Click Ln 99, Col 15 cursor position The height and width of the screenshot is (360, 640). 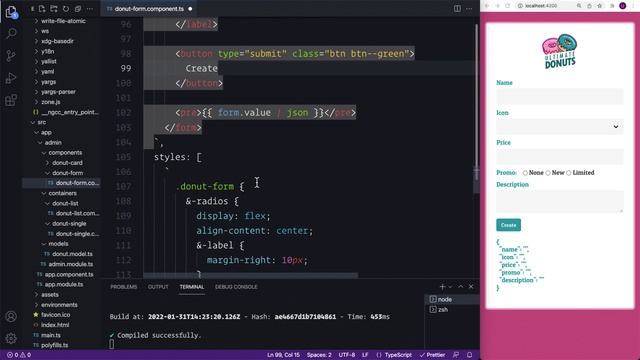[283, 355]
